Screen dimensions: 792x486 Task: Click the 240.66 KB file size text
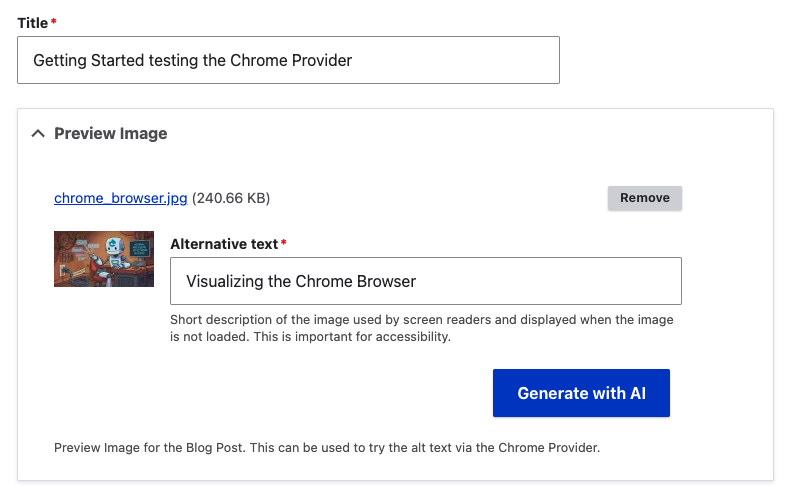231,198
